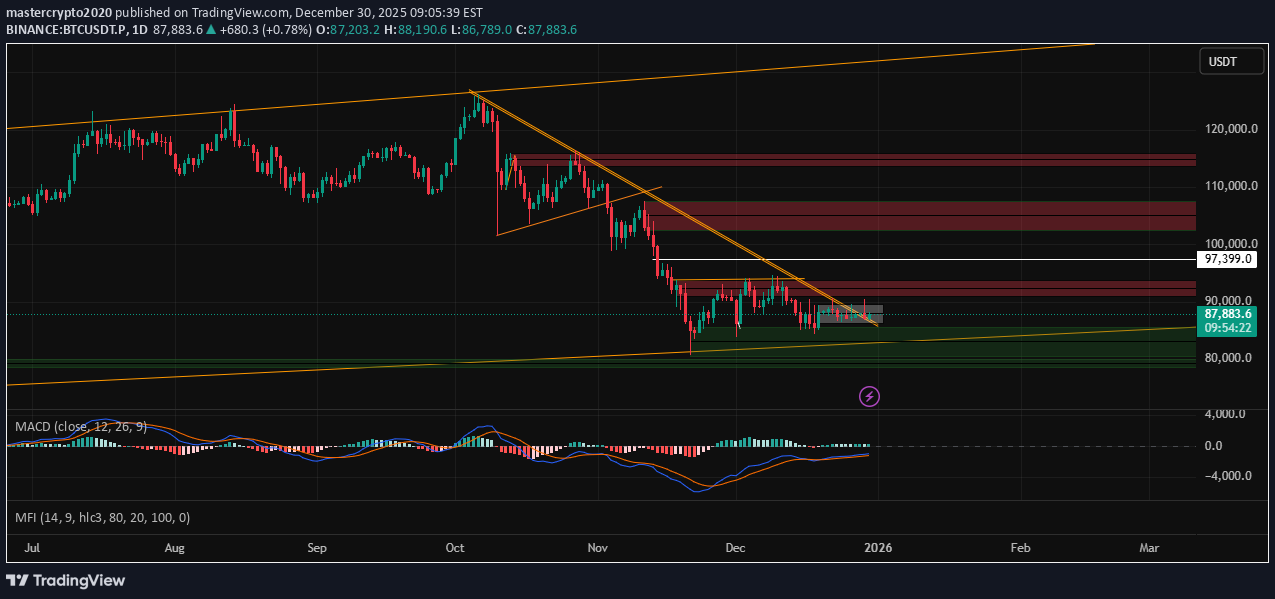
Task: Select the purple quick-trade lightning icon
Action: (x=869, y=396)
